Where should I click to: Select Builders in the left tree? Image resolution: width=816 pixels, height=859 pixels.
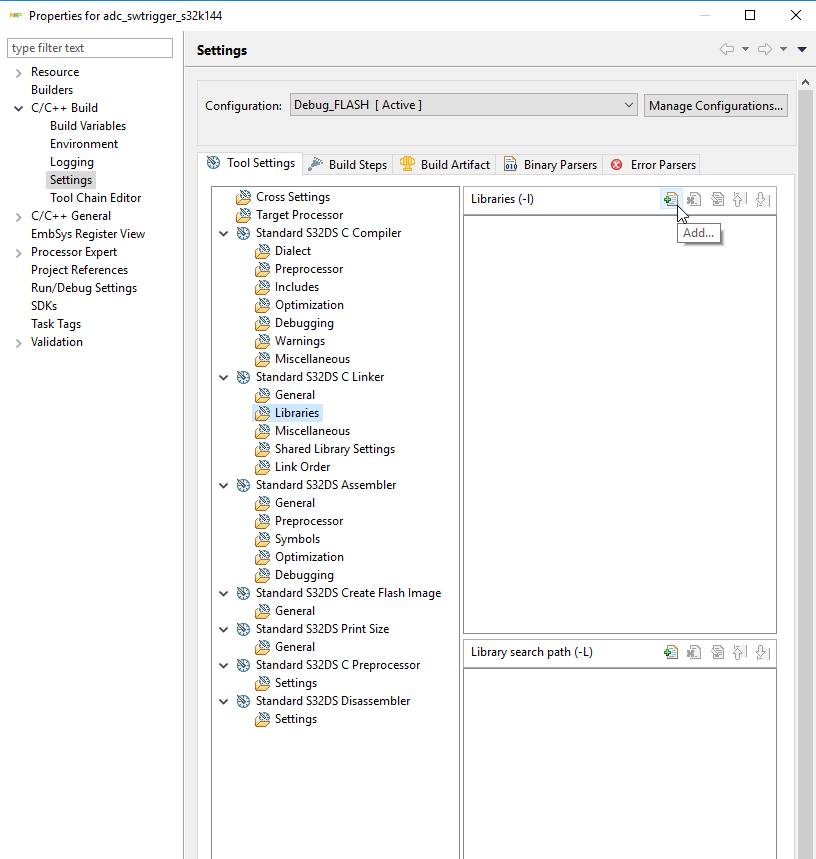[52, 90]
